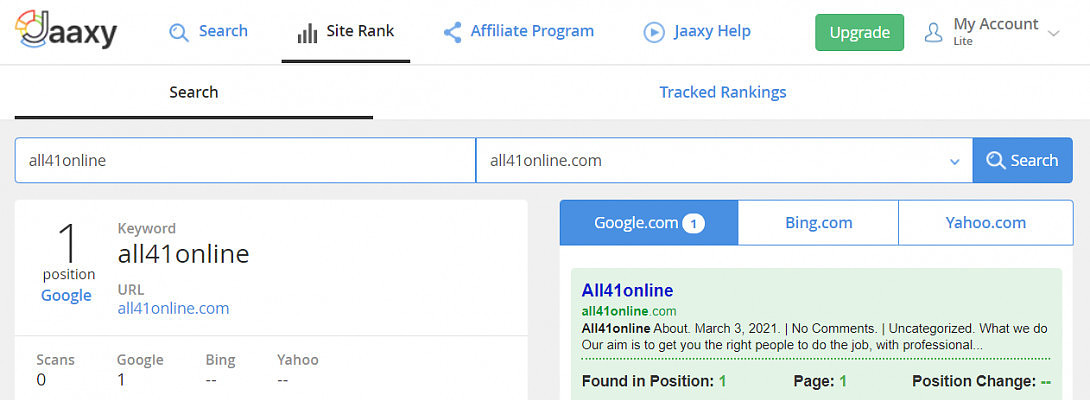The image size is (1090, 400).
Task: Click the domain field all41online.com
Action: tap(724, 160)
